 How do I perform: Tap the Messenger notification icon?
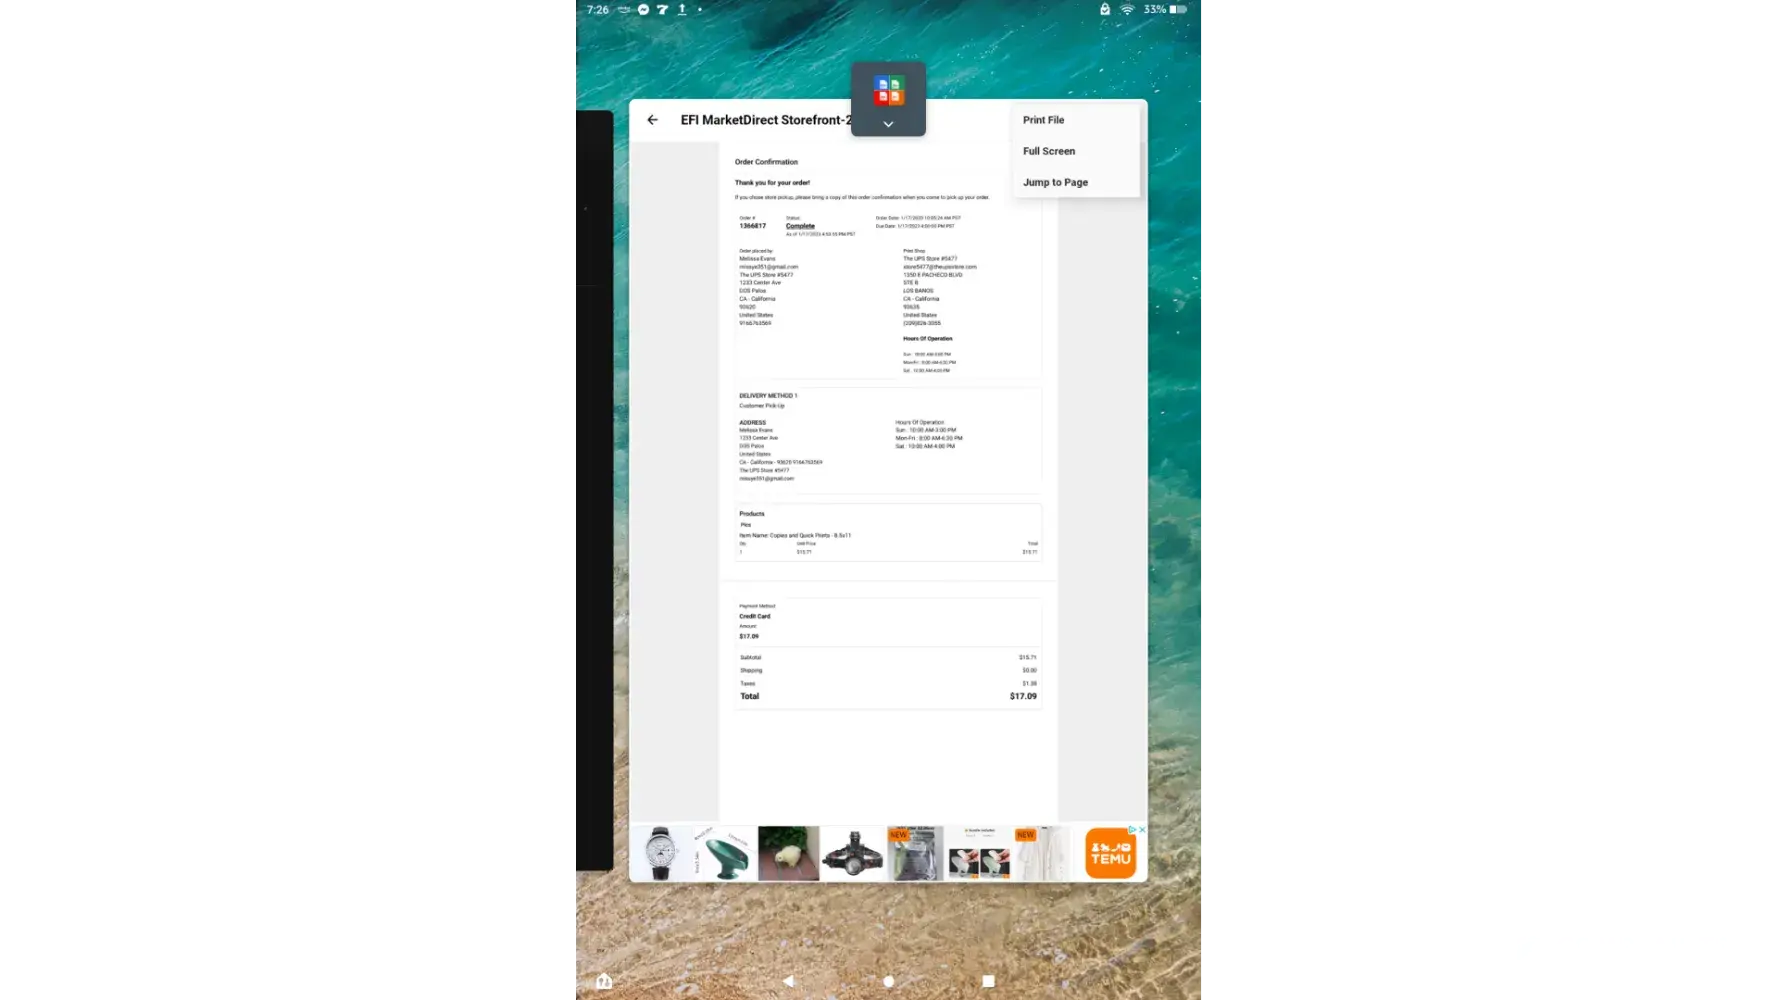click(643, 9)
